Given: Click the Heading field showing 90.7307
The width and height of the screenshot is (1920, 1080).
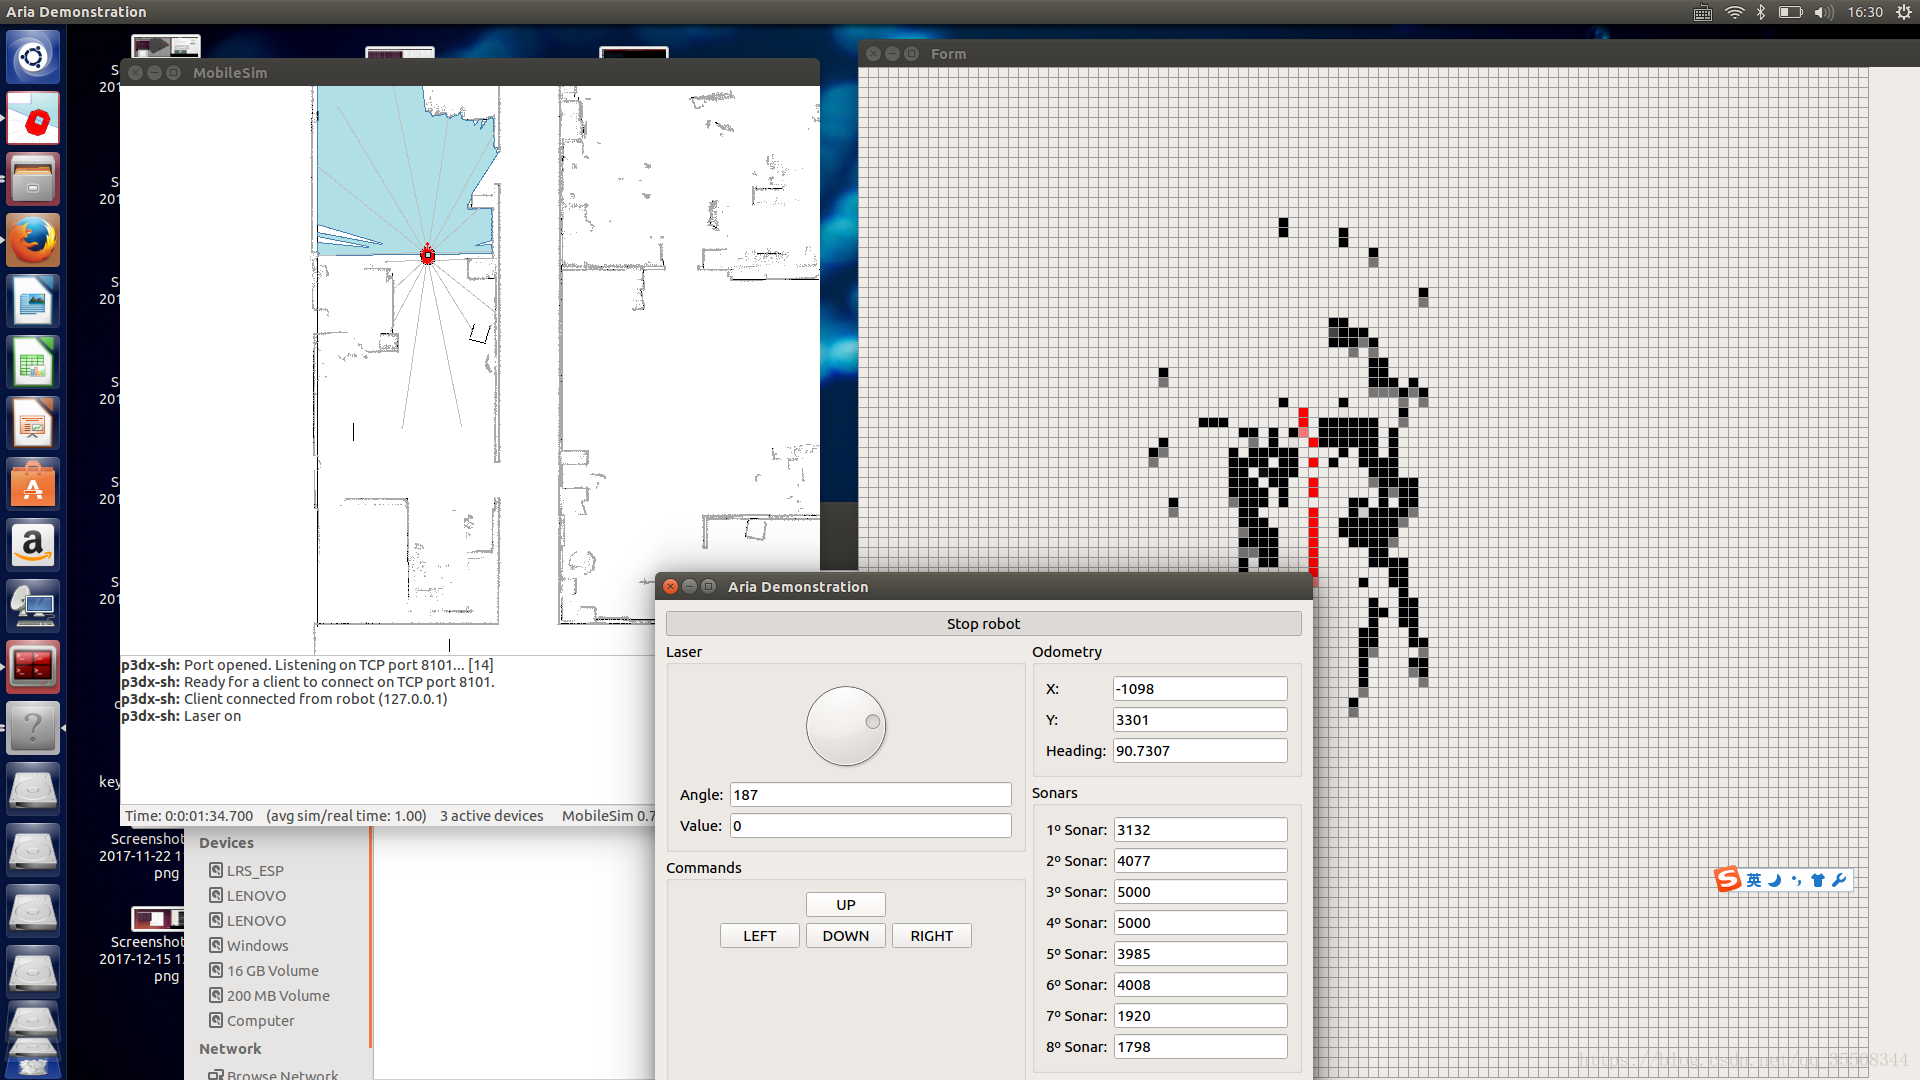Looking at the screenshot, I should tap(1200, 750).
